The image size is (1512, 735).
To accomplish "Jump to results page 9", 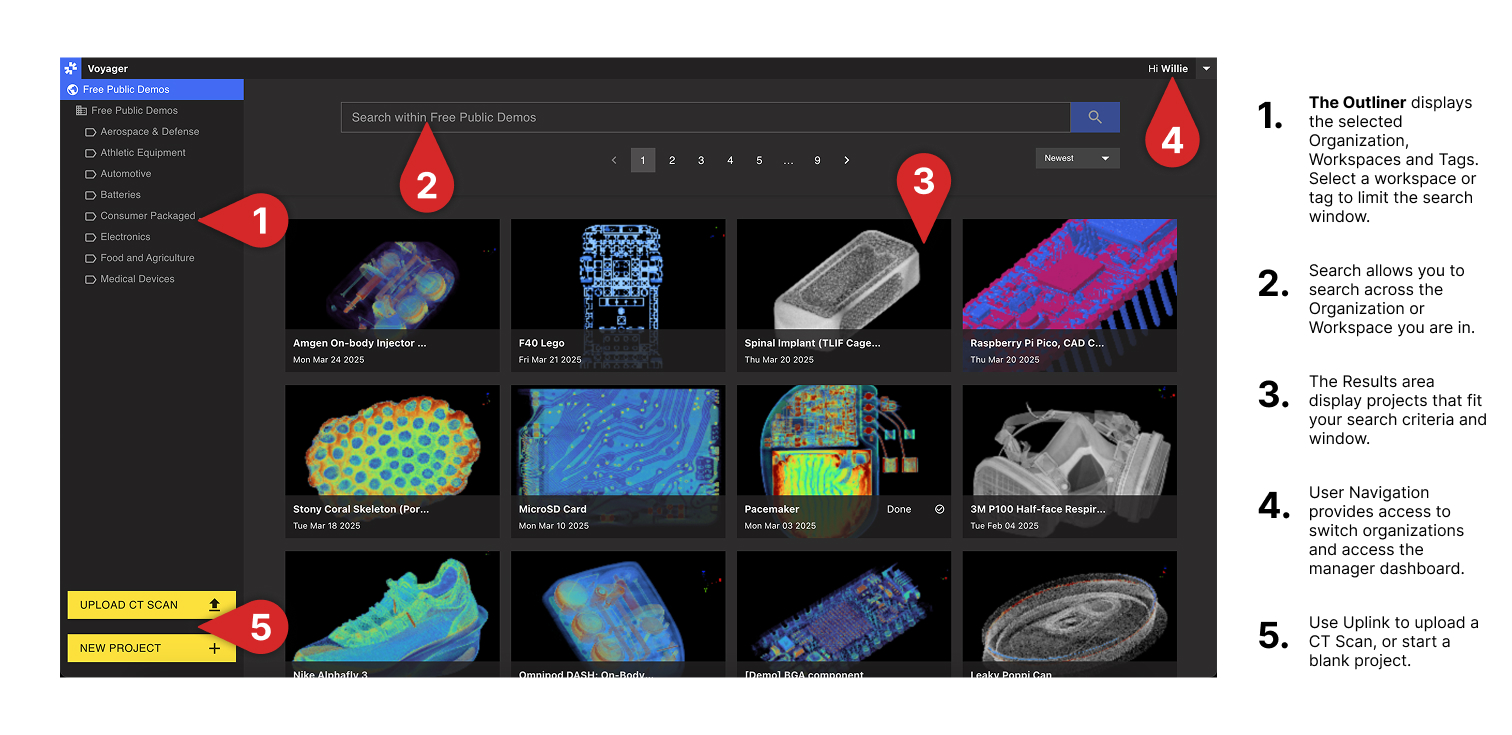I will [817, 160].
